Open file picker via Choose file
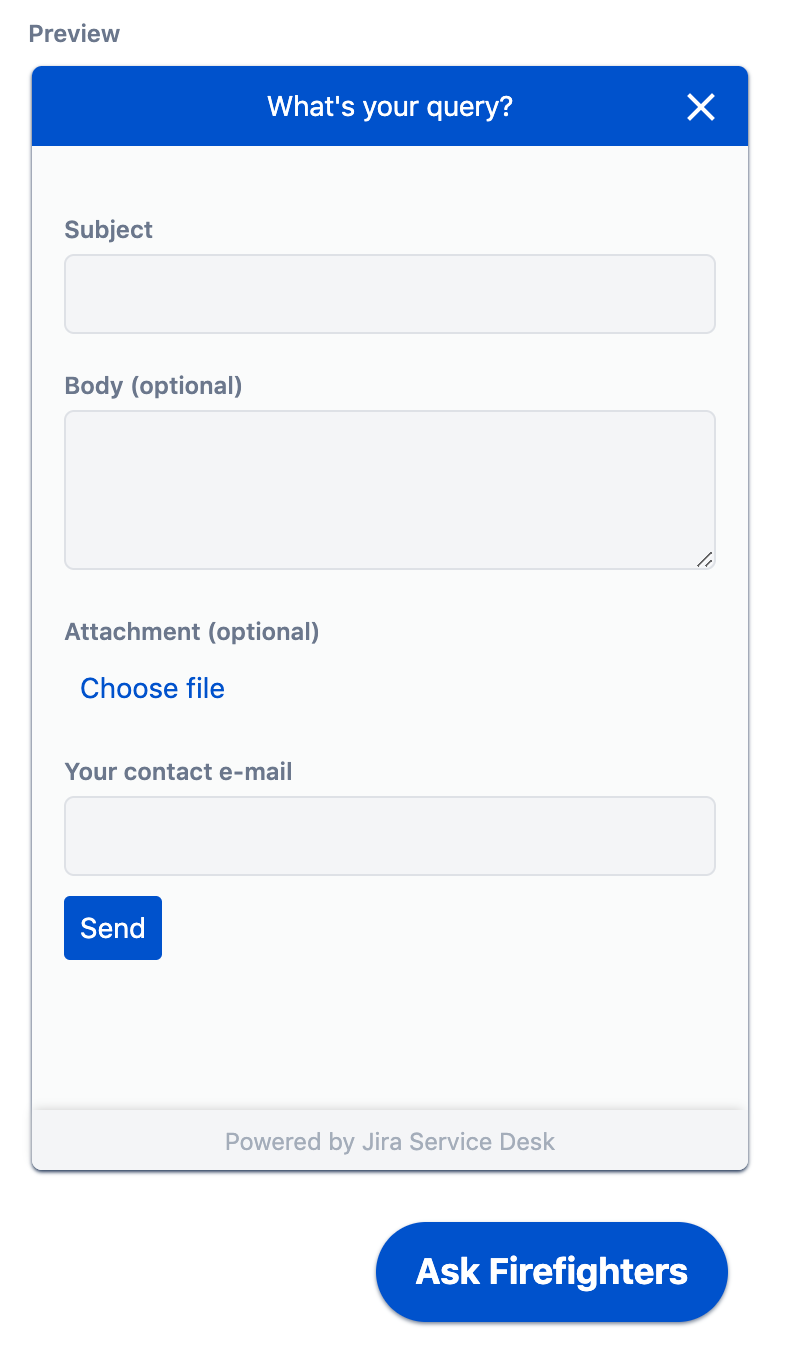The image size is (790, 1356). [x=152, y=688]
